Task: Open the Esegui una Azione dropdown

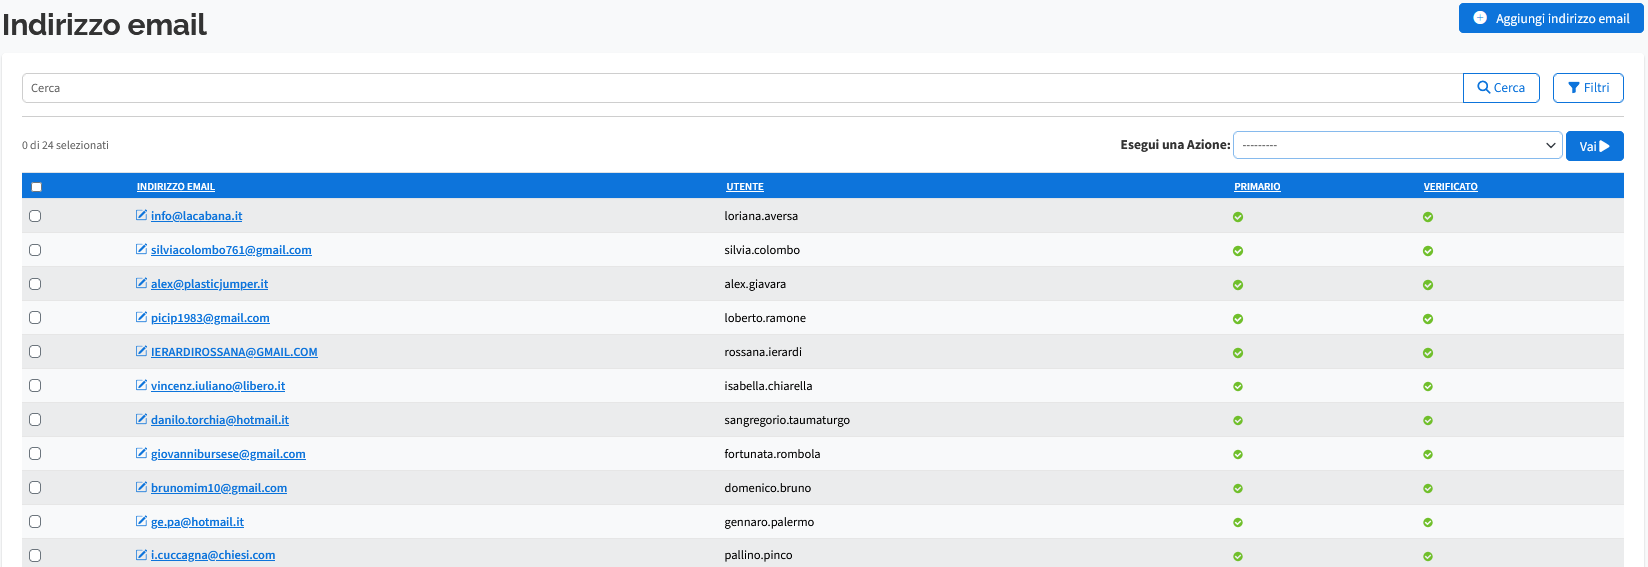Action: tap(1397, 145)
